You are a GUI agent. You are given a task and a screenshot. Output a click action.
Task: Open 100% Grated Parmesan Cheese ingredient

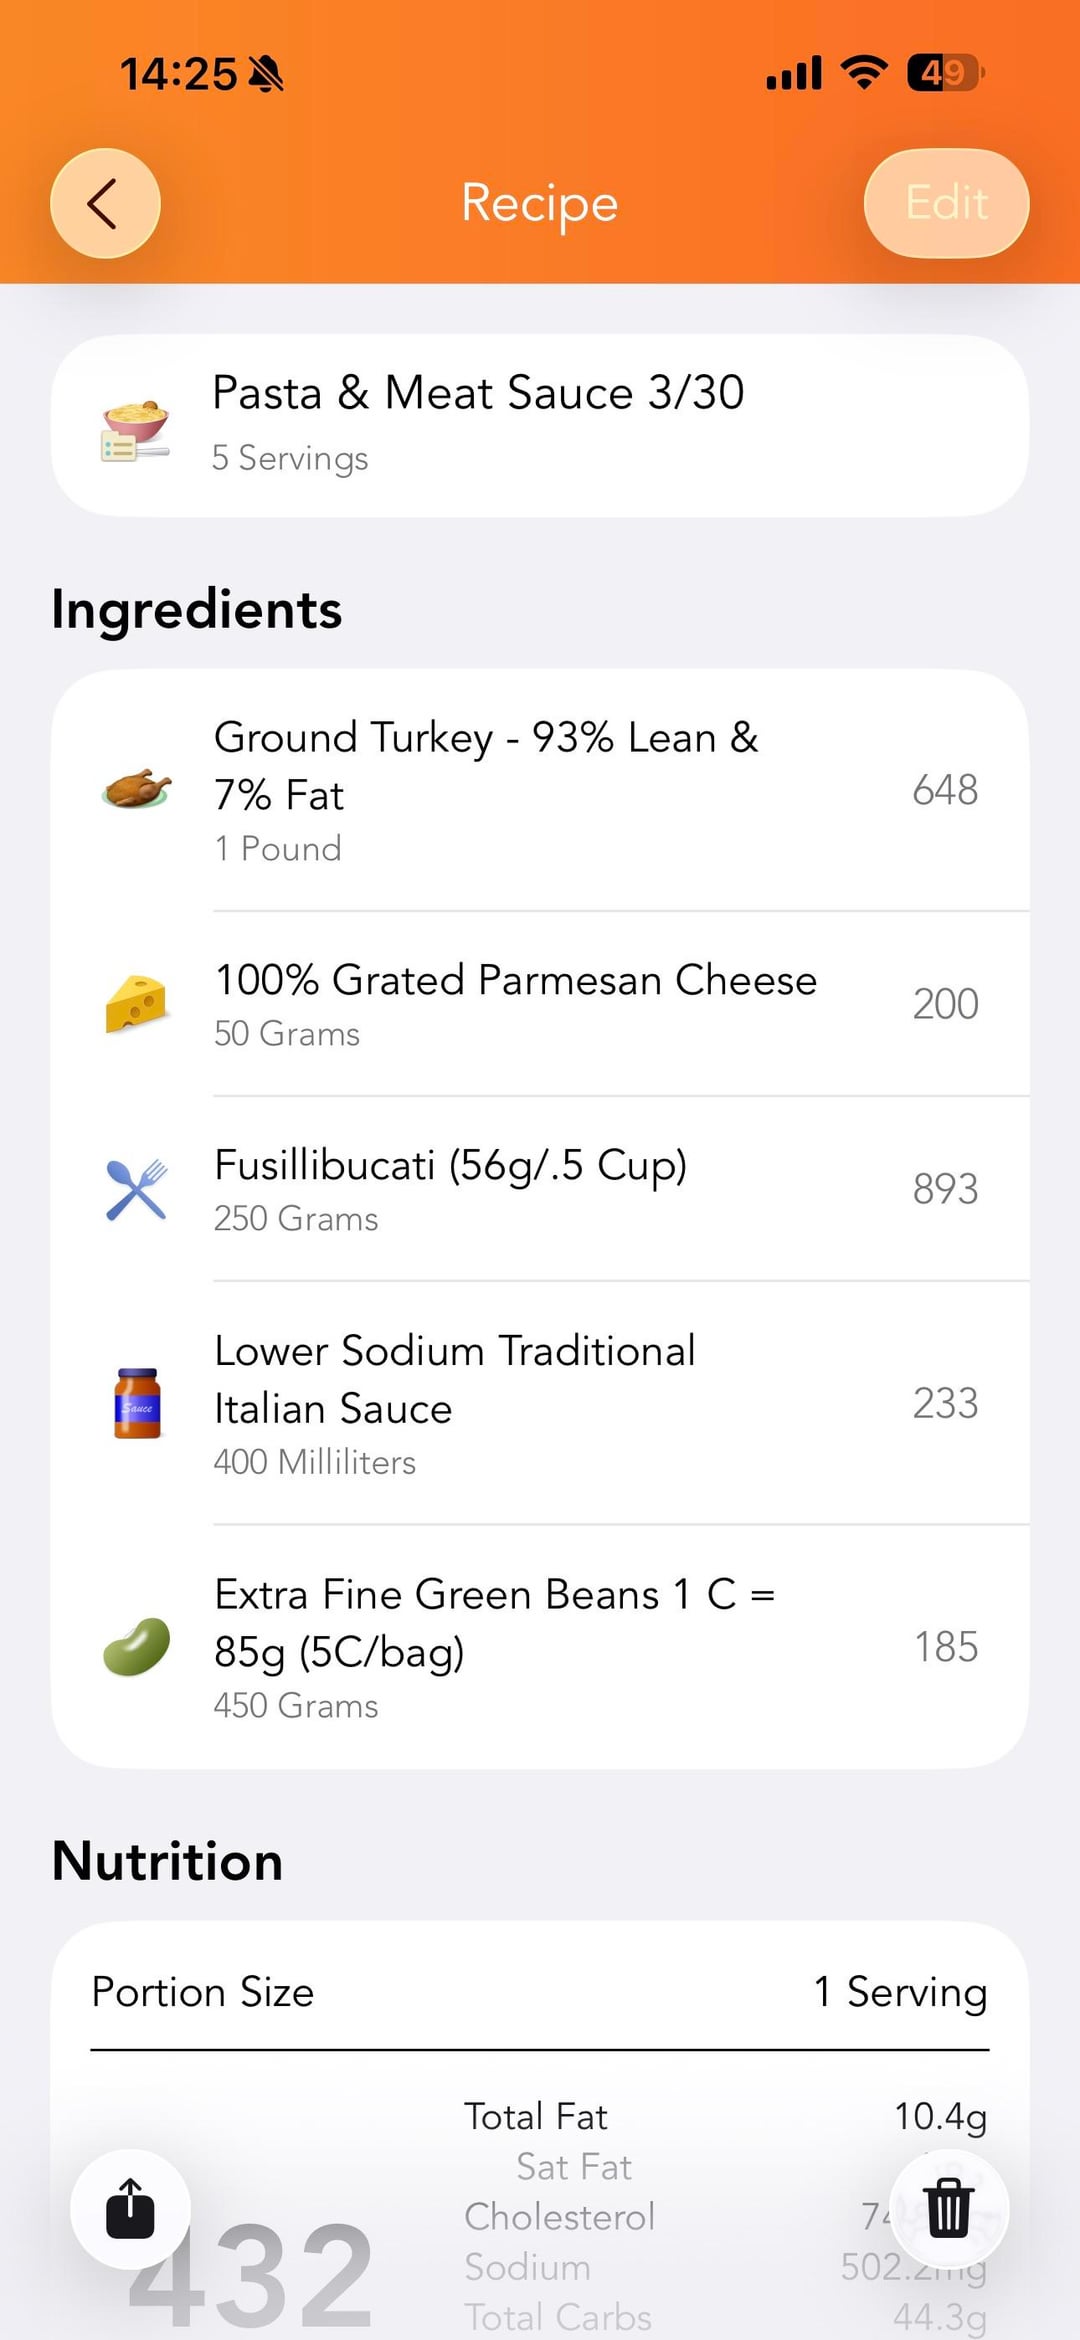click(x=516, y=981)
